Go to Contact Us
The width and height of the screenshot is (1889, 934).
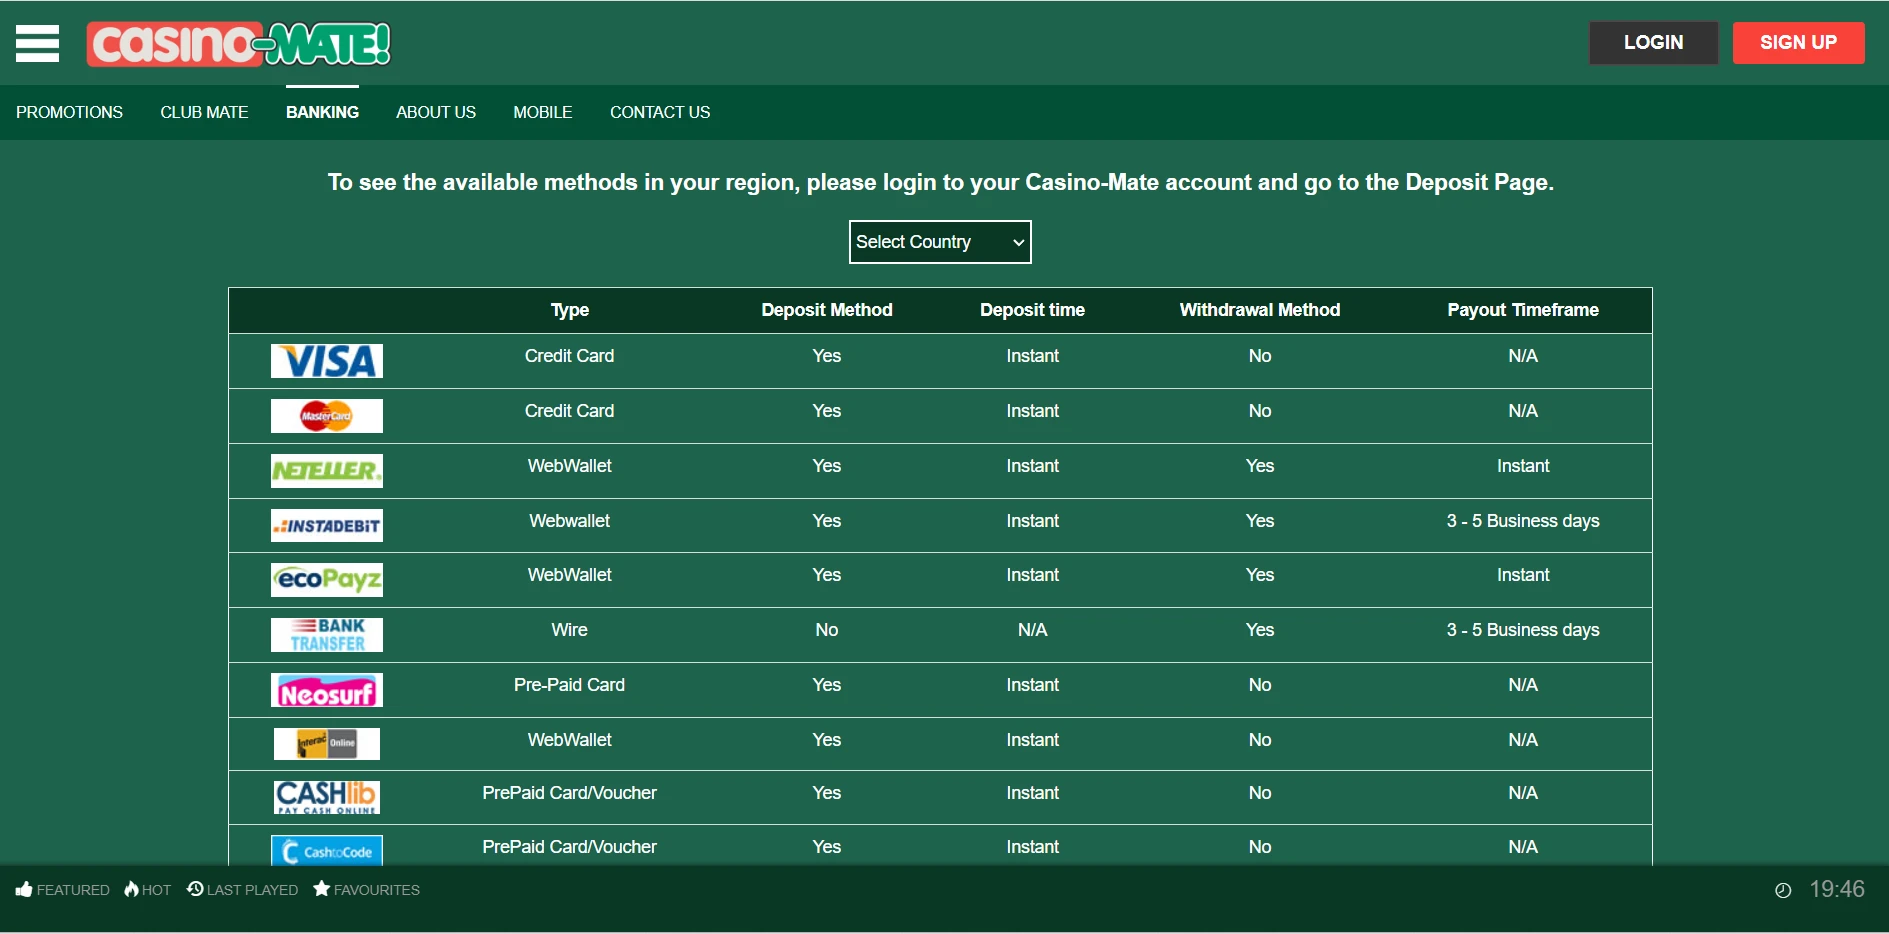coord(660,112)
